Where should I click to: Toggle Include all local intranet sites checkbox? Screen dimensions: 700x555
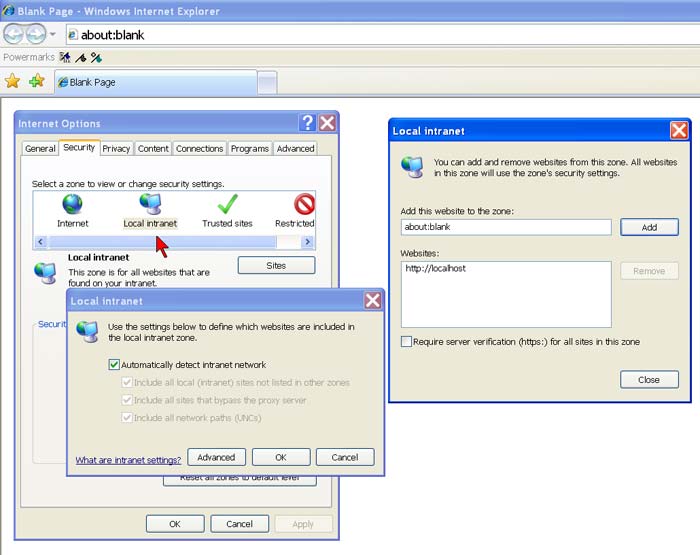(x=127, y=382)
